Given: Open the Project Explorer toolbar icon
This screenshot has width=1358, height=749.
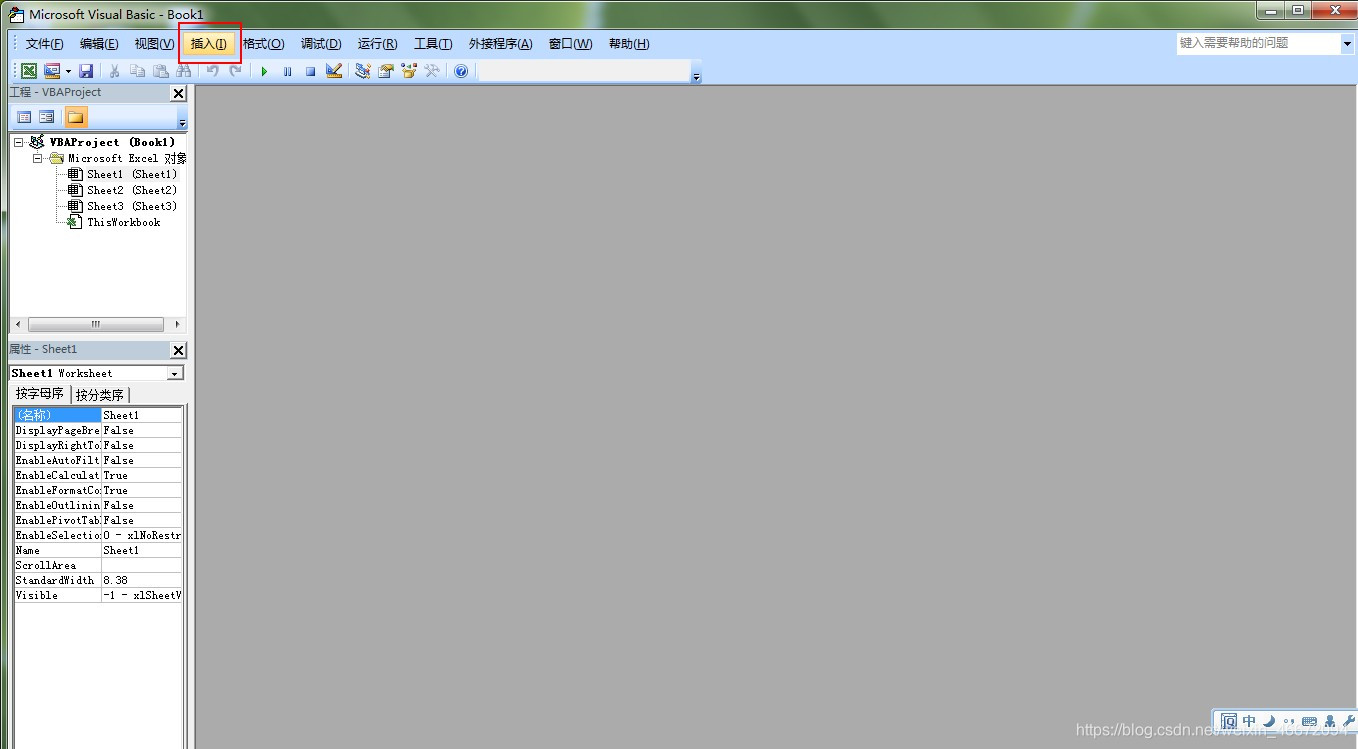Looking at the screenshot, I should click(362, 71).
